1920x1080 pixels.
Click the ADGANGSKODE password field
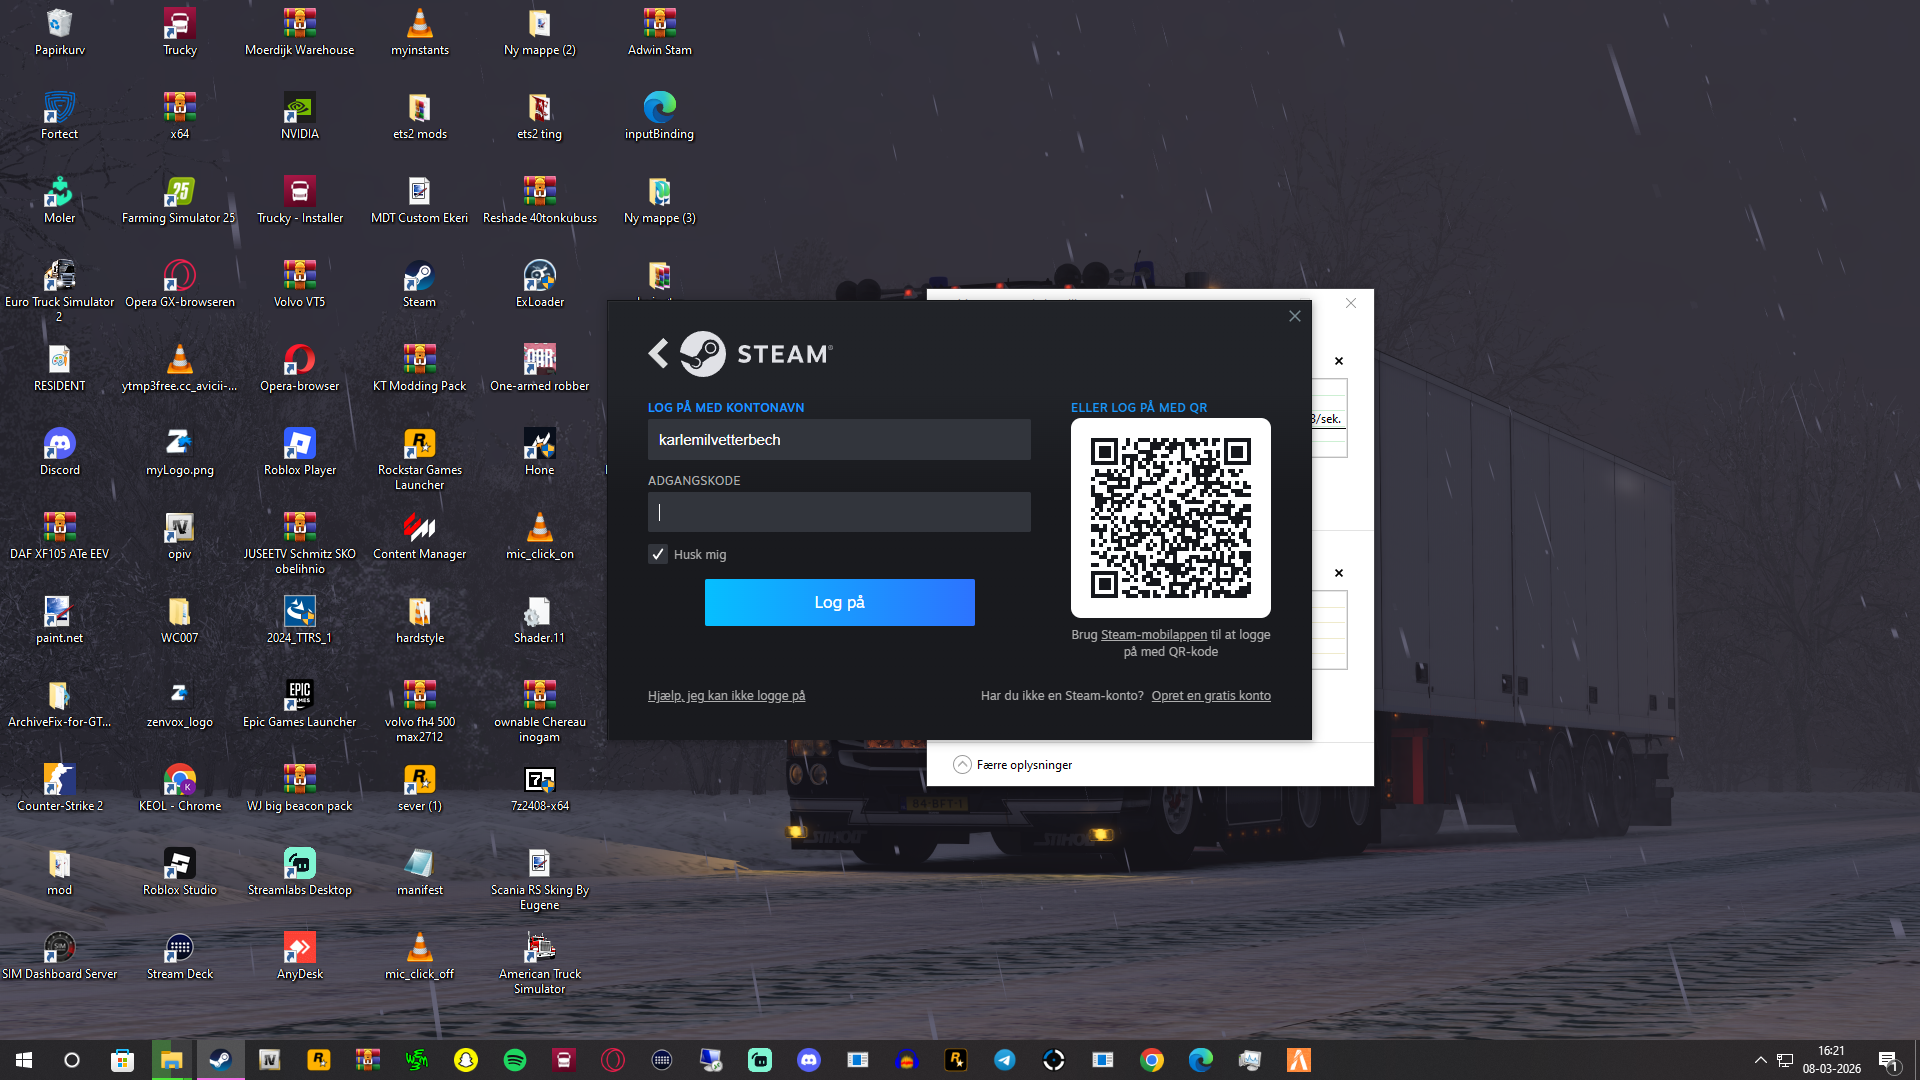[839, 512]
